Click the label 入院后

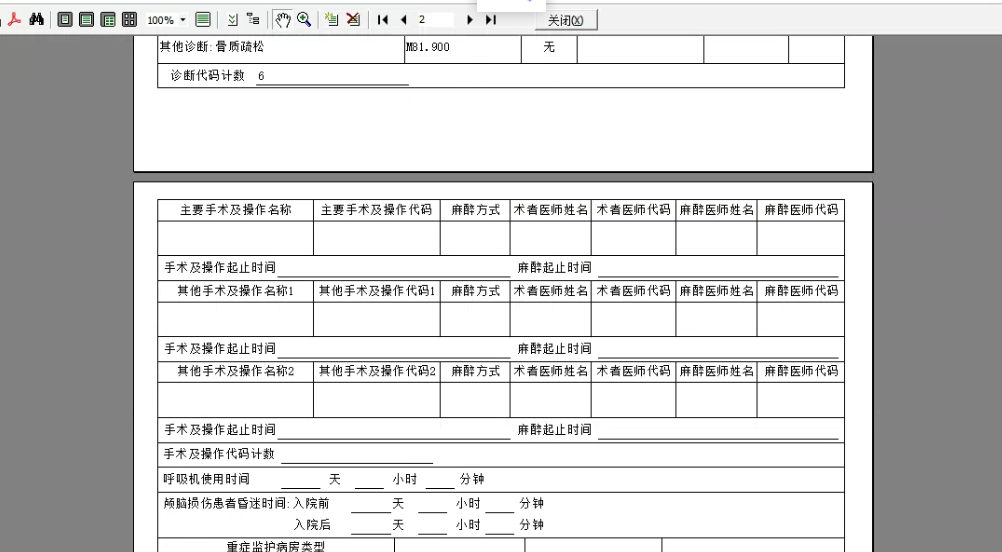[x=312, y=525]
